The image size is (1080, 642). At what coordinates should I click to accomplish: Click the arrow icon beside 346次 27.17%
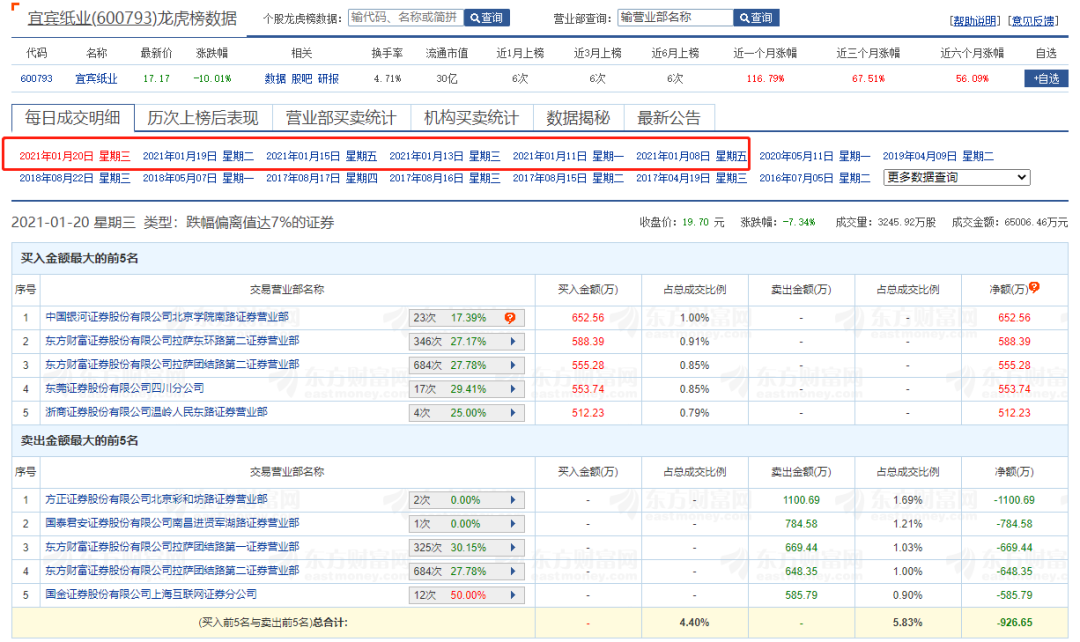click(x=513, y=342)
